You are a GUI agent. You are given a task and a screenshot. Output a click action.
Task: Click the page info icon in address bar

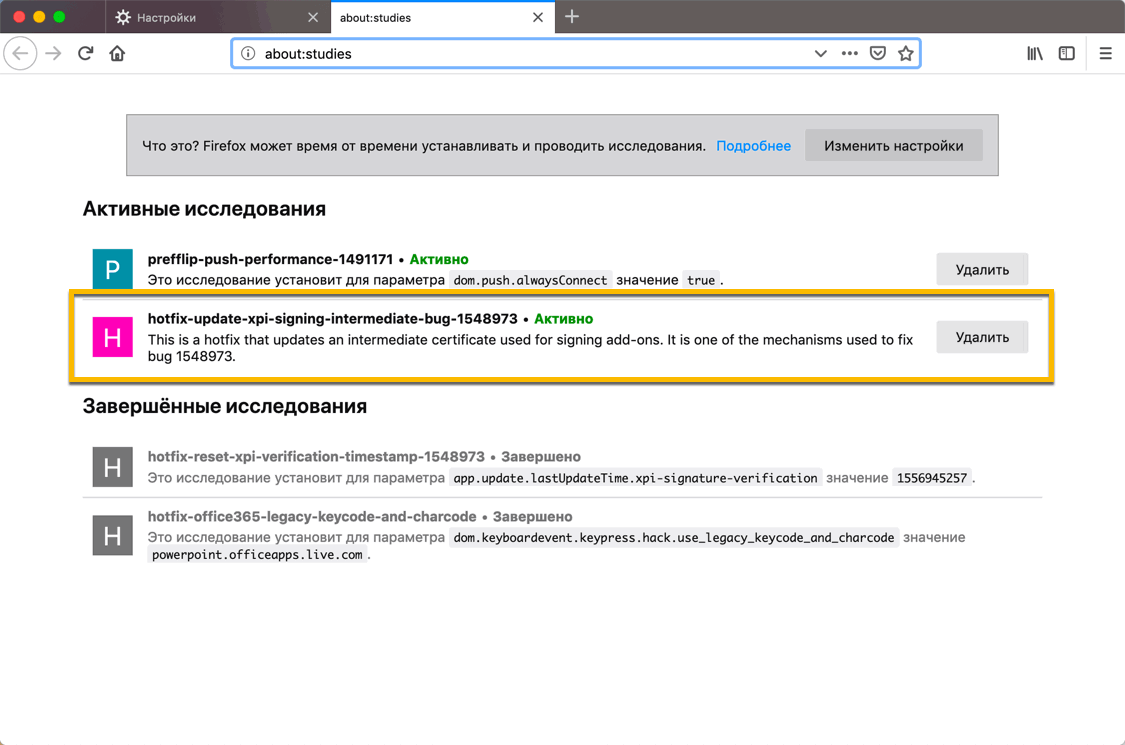[248, 53]
